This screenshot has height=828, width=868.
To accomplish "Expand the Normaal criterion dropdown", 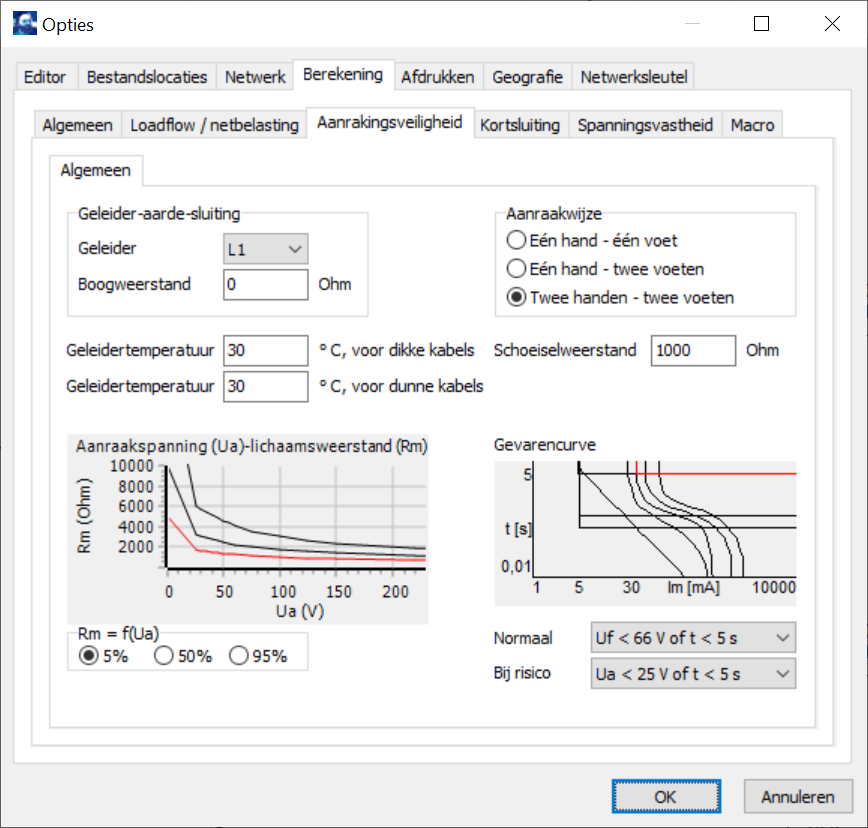I will tap(692, 638).
